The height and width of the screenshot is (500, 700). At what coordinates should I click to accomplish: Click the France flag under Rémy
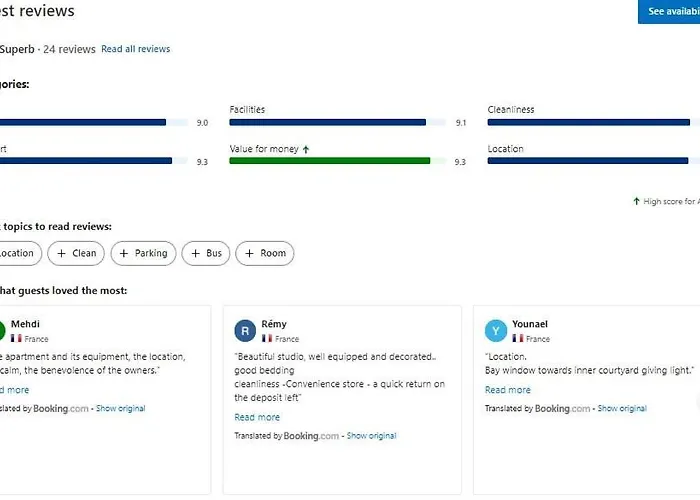pos(267,339)
